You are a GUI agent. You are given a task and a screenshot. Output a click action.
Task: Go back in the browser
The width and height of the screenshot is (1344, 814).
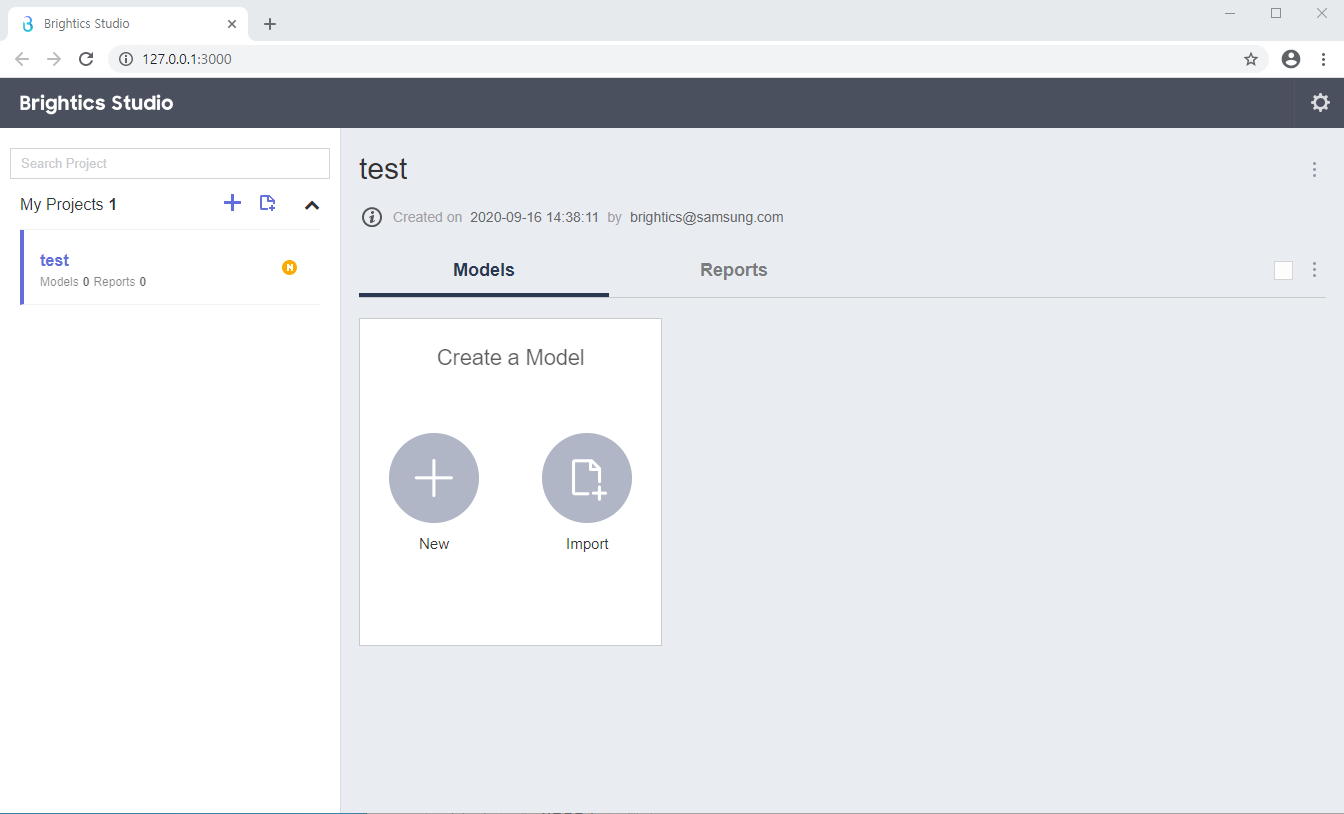22,59
